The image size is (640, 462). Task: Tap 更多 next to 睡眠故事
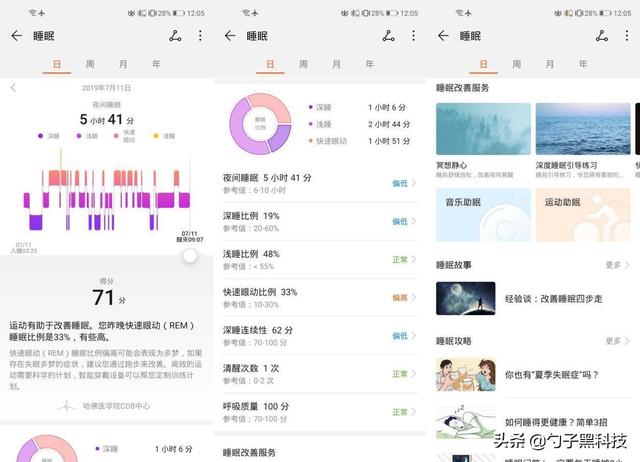click(617, 265)
